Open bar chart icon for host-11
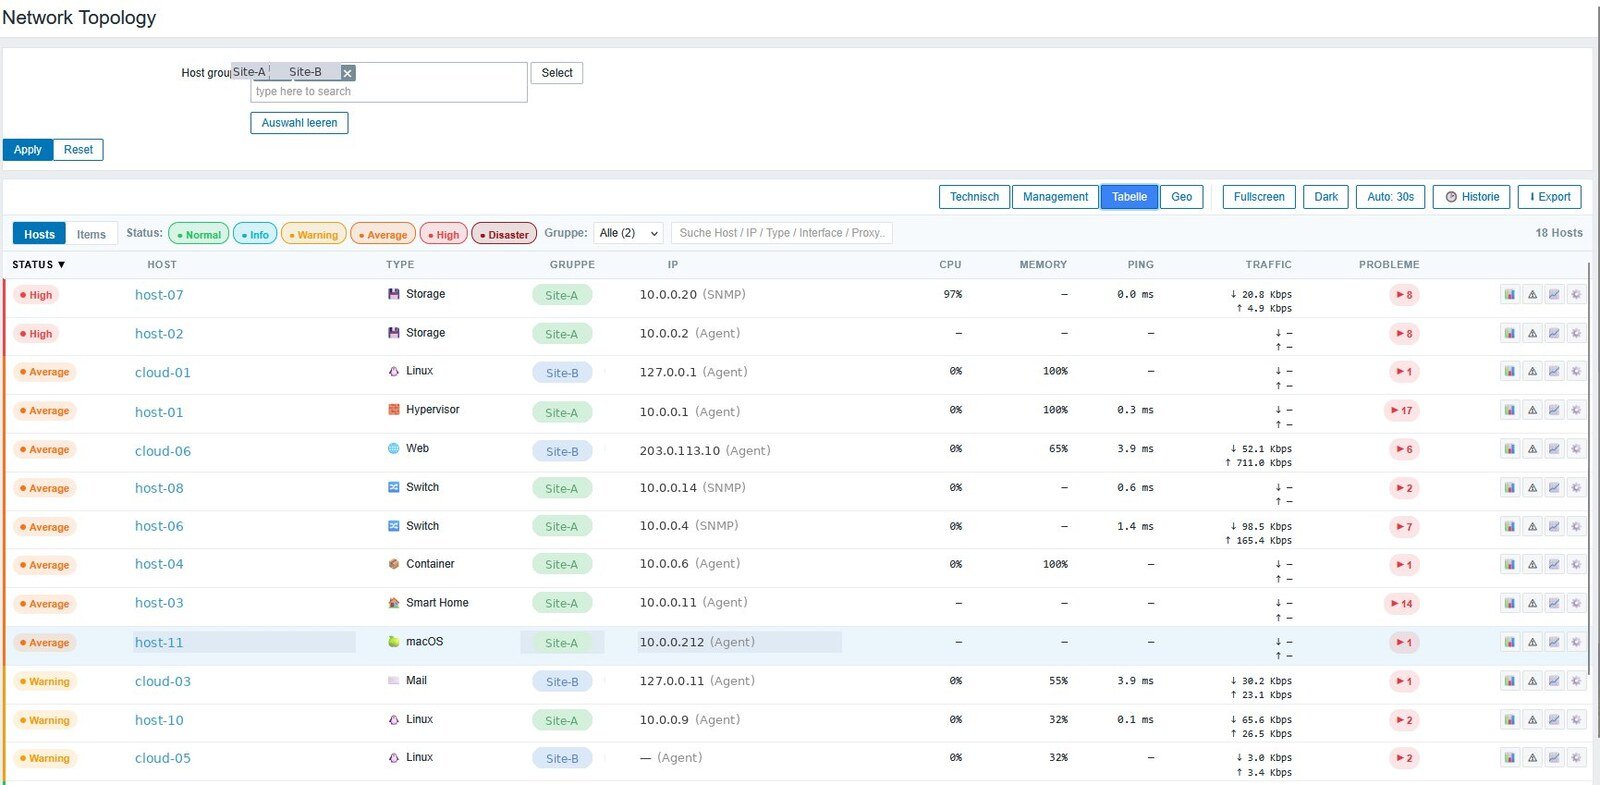1600x785 pixels. pos(1510,642)
